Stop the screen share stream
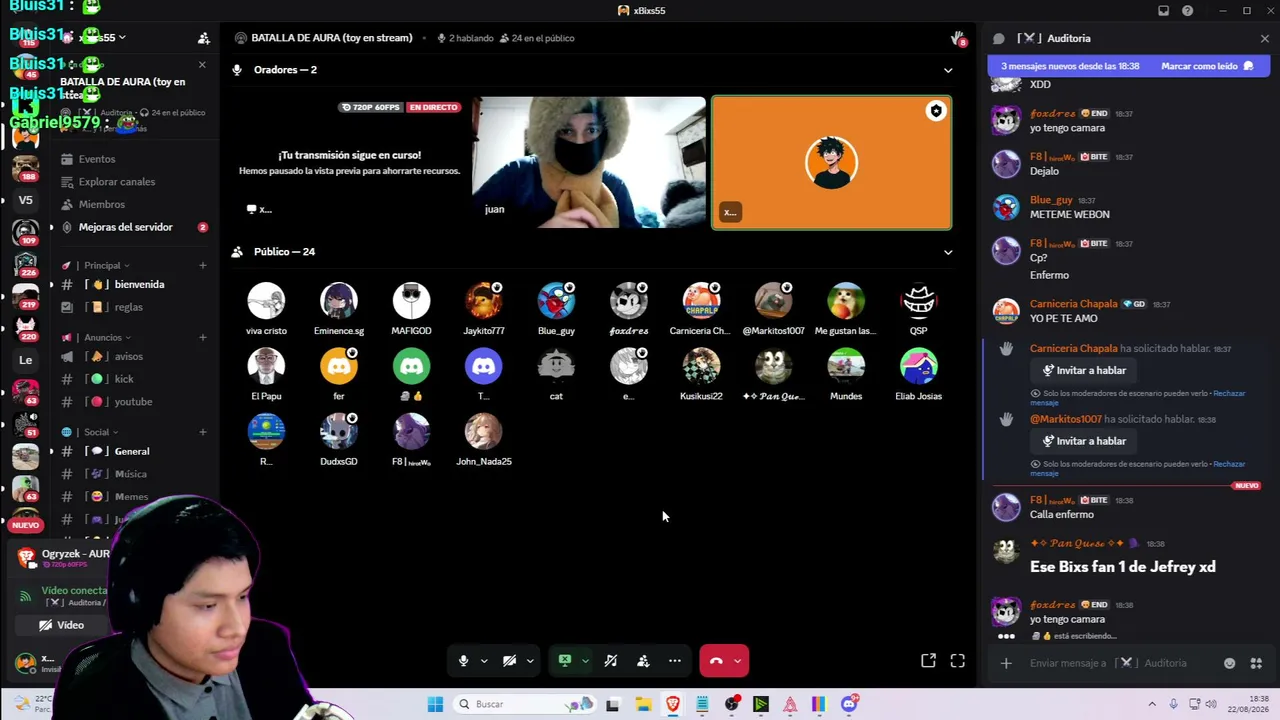The height and width of the screenshot is (720, 1280). pos(565,661)
